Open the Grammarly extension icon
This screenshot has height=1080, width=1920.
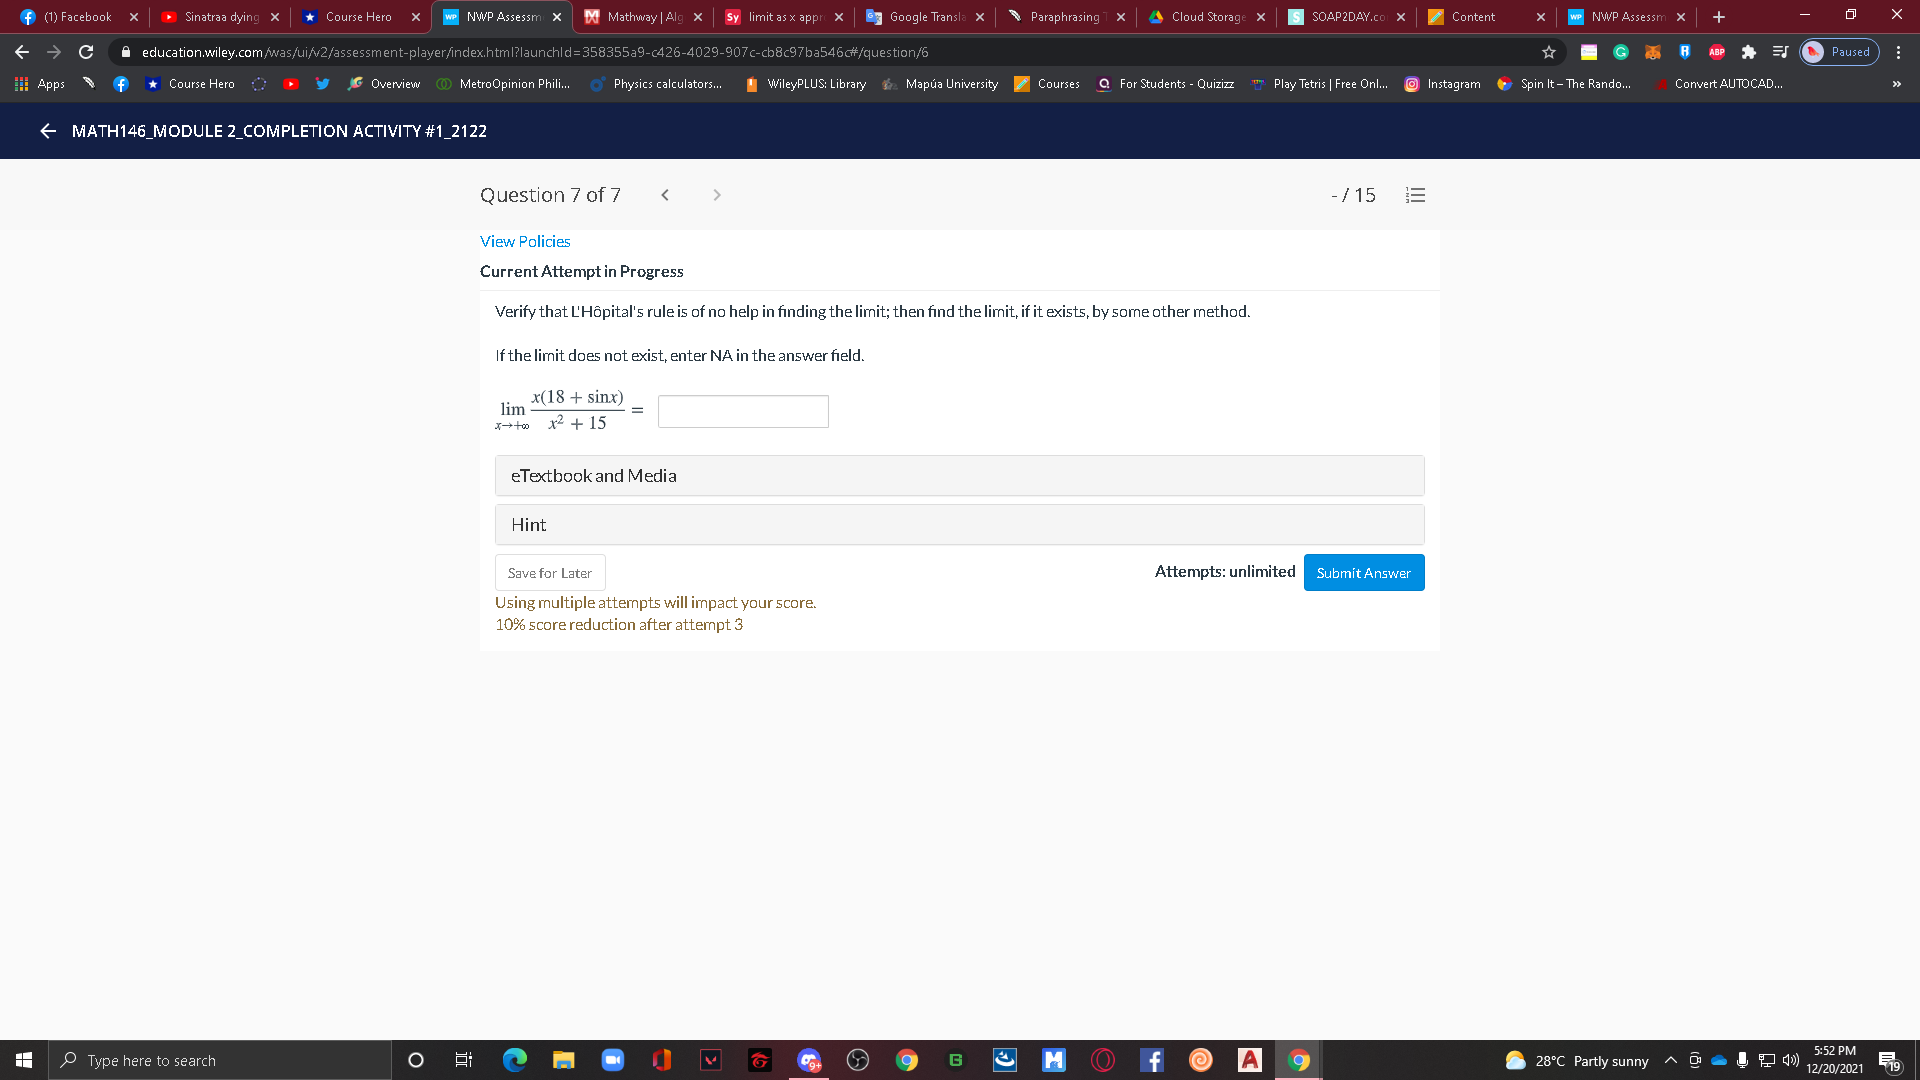click(1621, 52)
